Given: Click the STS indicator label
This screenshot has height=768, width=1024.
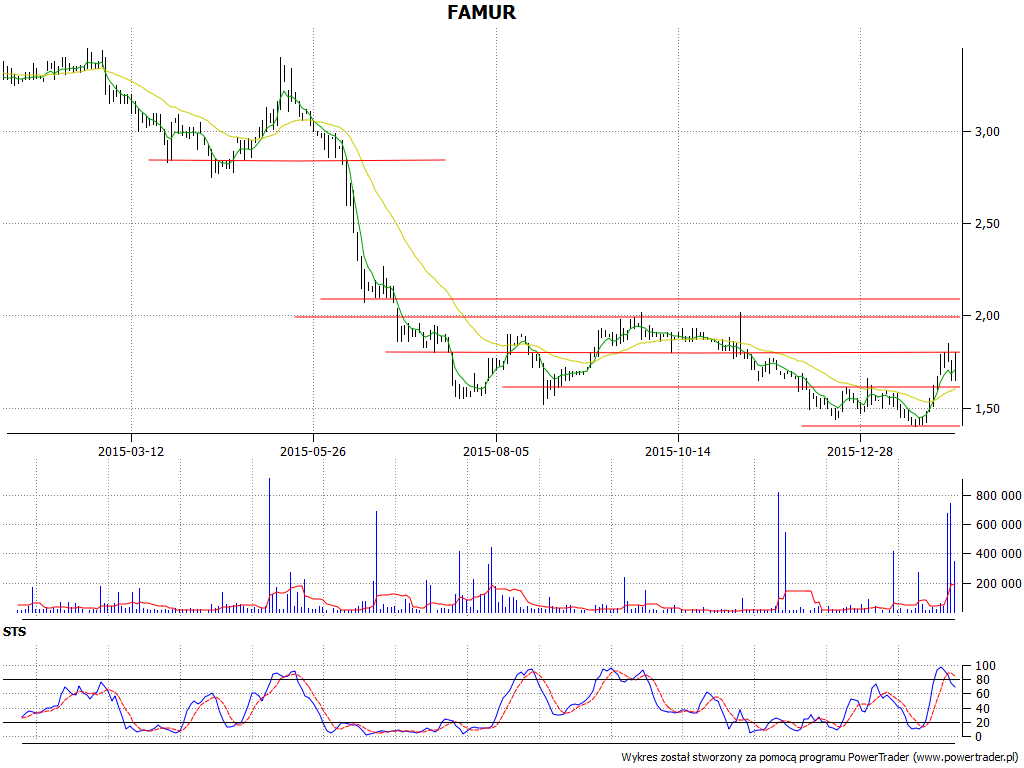Looking at the screenshot, I should click(14, 632).
